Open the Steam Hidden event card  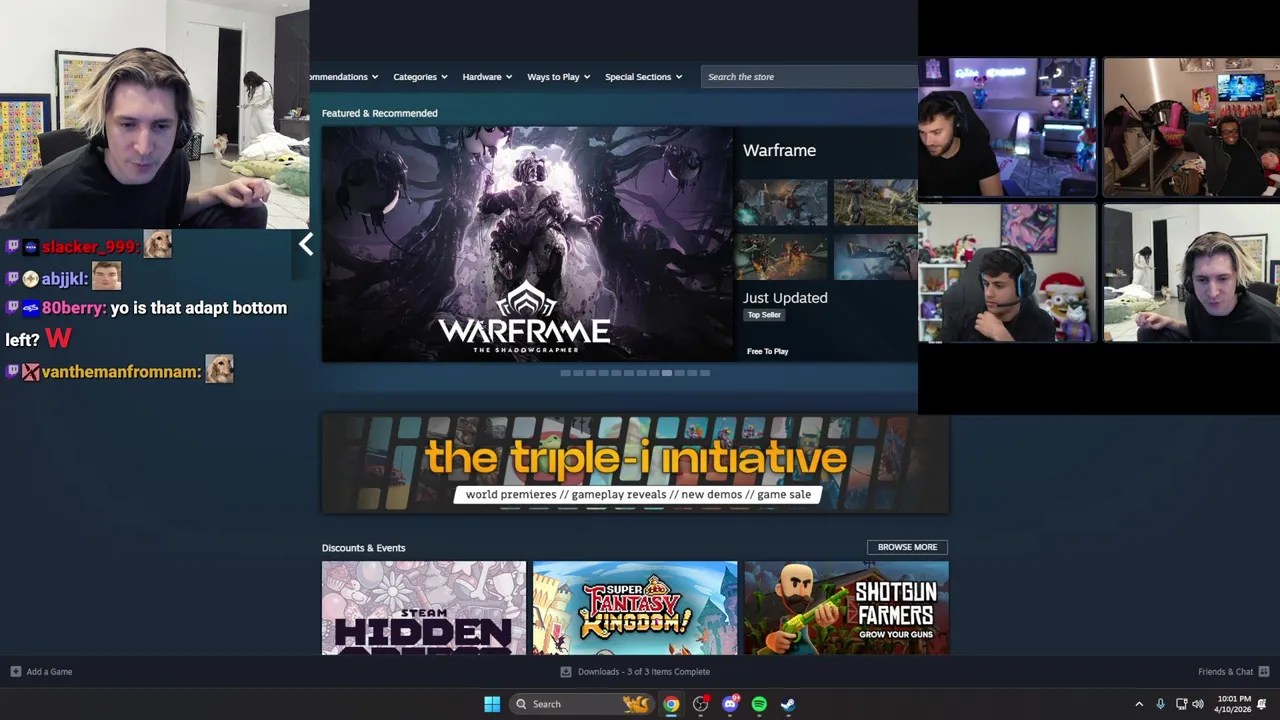pos(424,608)
